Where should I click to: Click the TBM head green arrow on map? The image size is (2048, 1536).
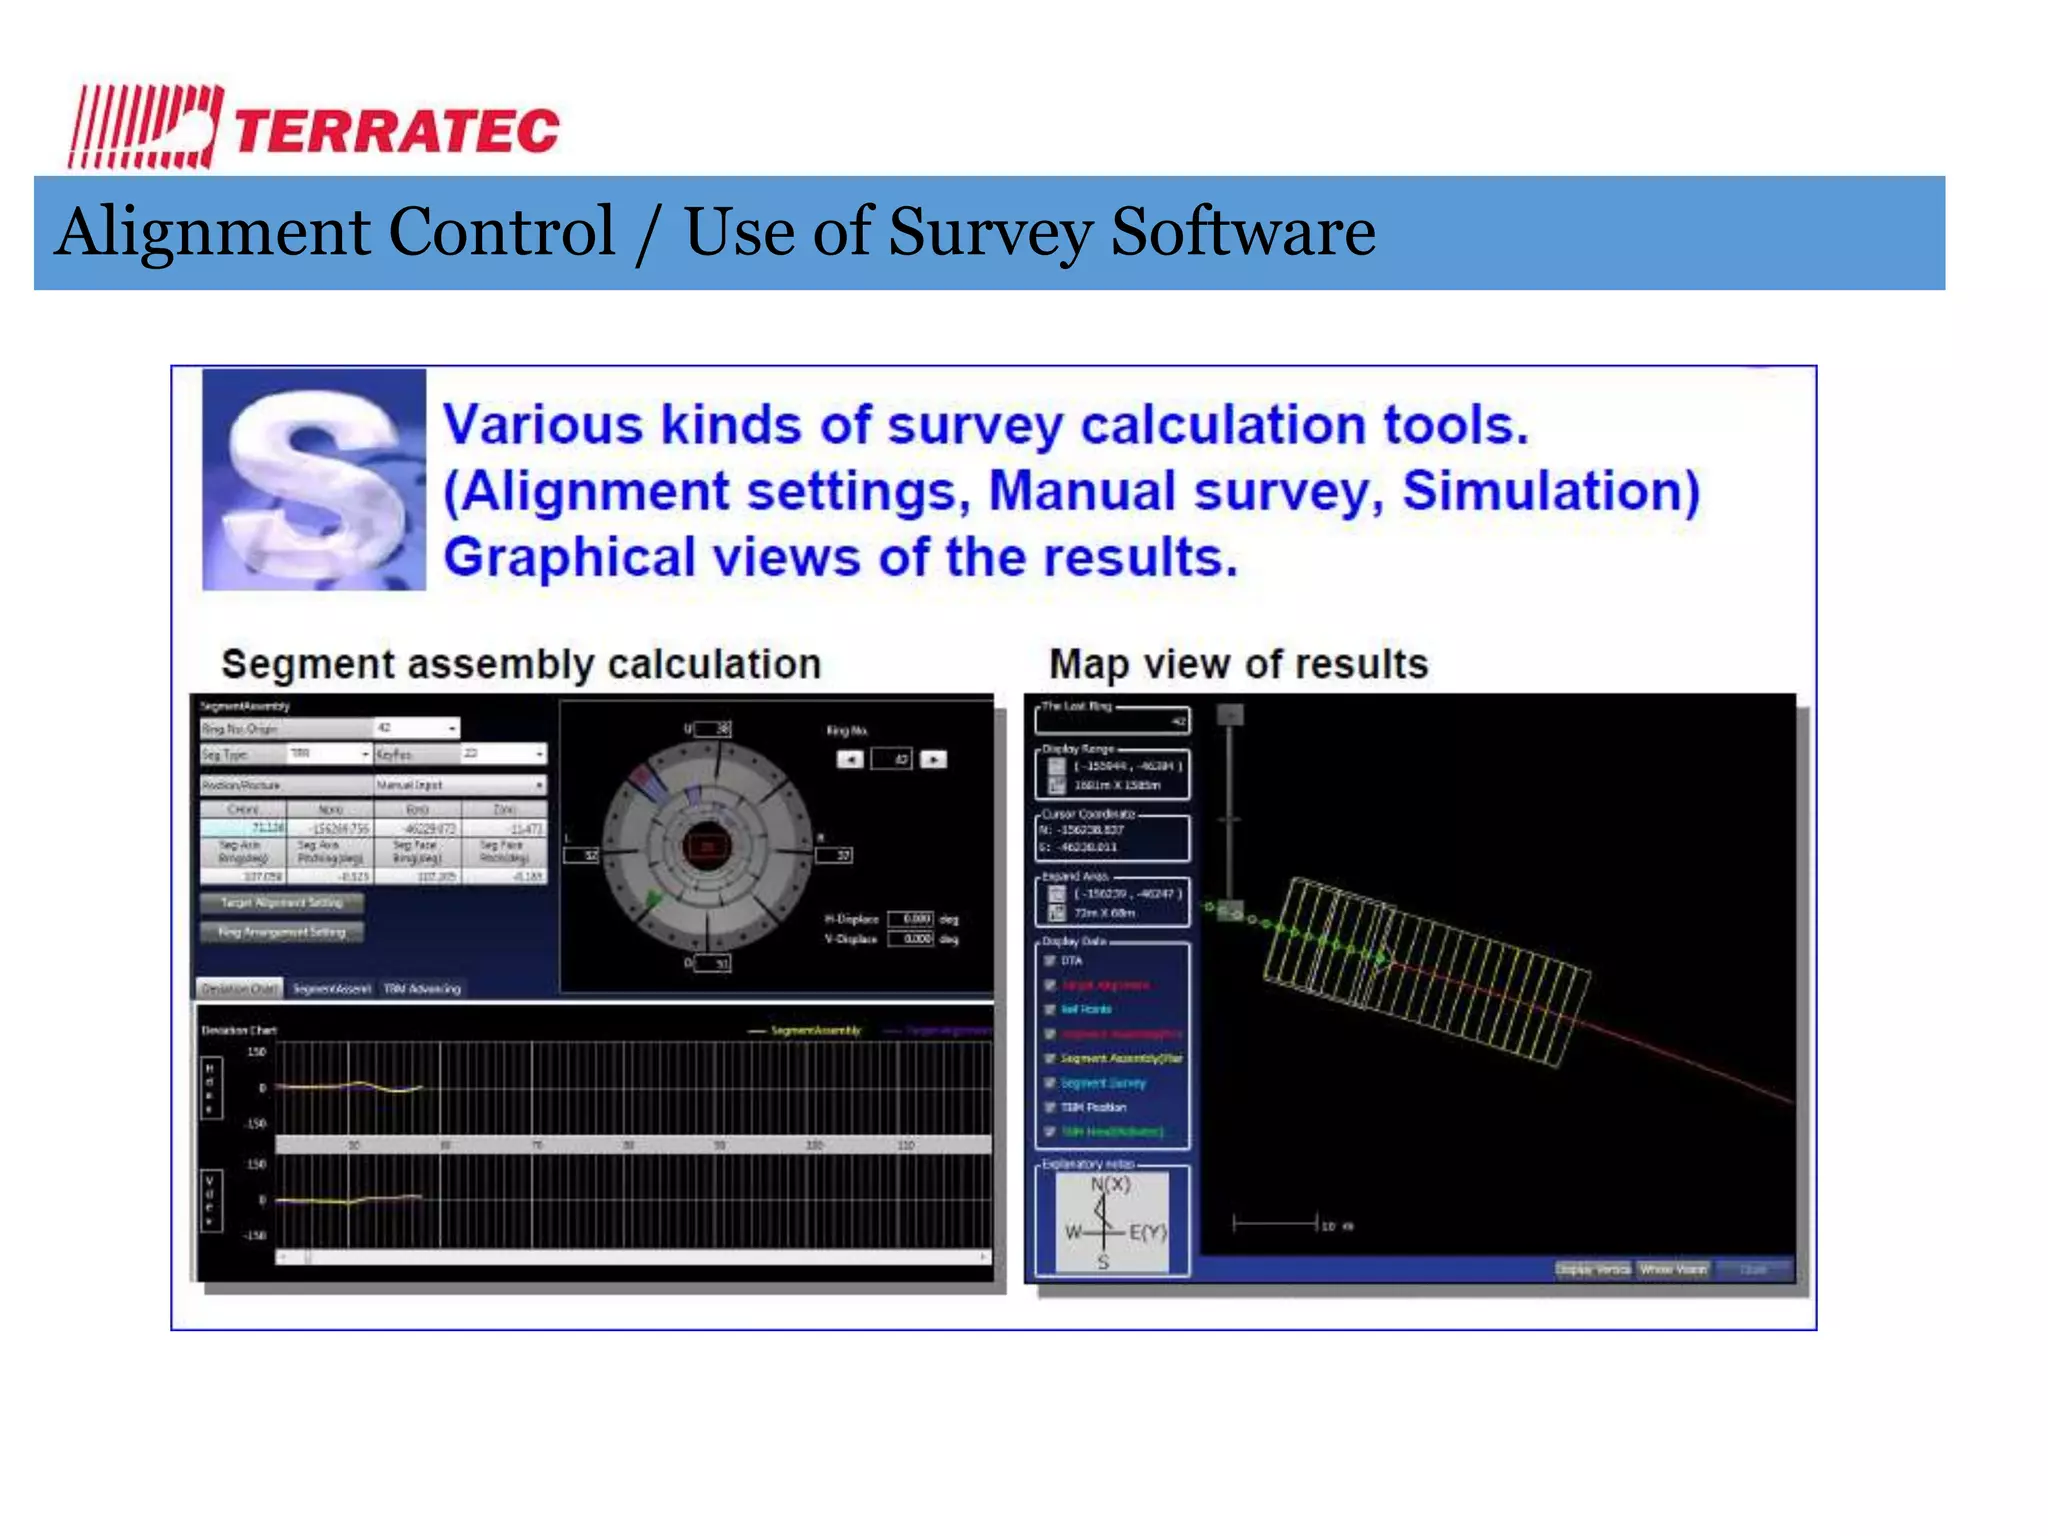pyautogui.click(x=1382, y=958)
